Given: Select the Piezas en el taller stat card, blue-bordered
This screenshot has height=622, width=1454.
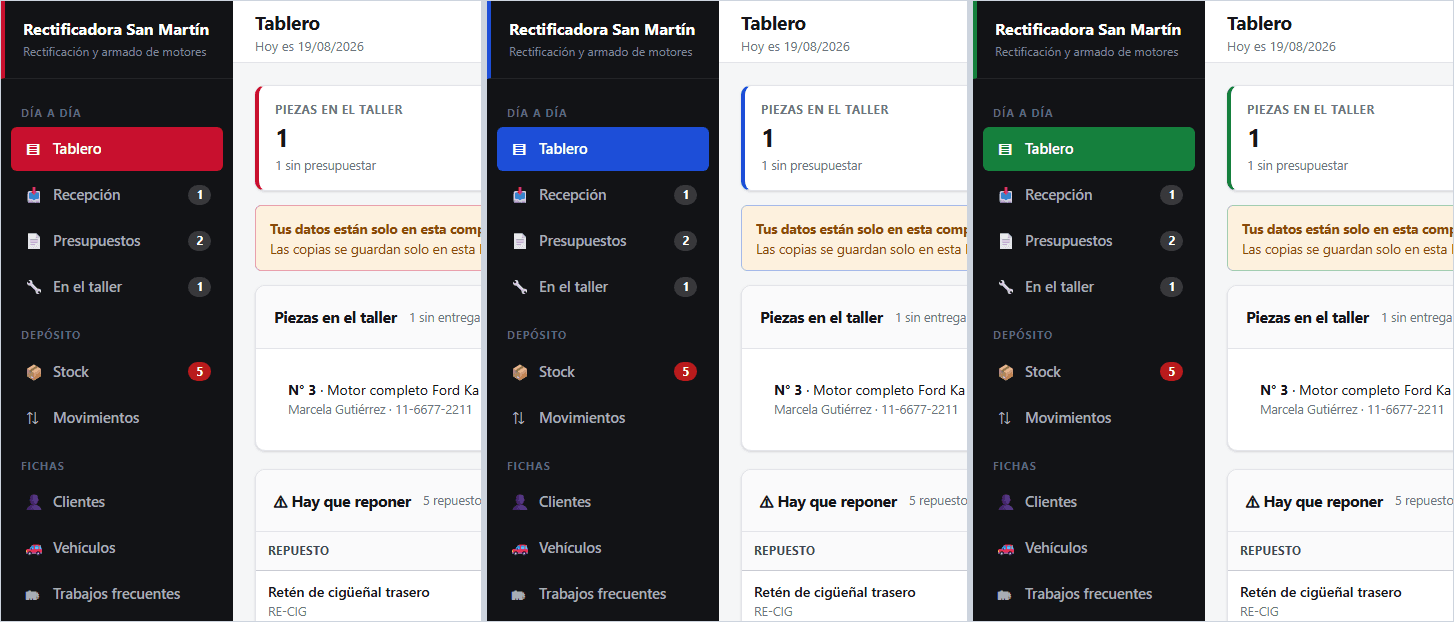Looking at the screenshot, I should pos(855,138).
